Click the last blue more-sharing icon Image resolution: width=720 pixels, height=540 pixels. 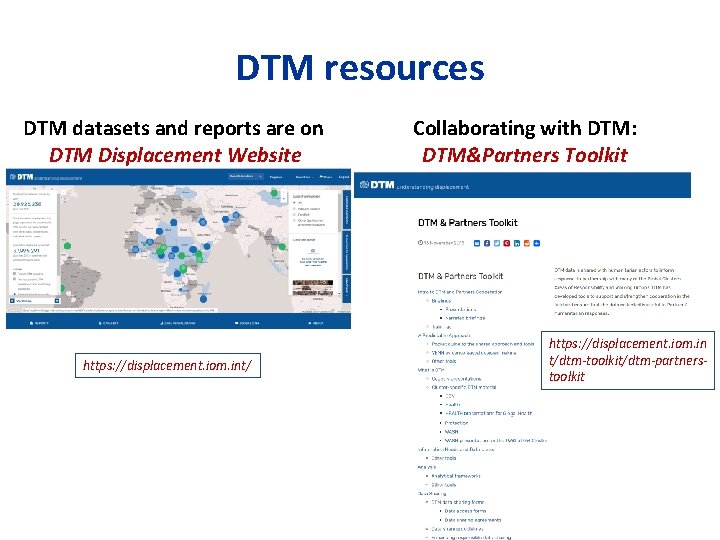537,243
